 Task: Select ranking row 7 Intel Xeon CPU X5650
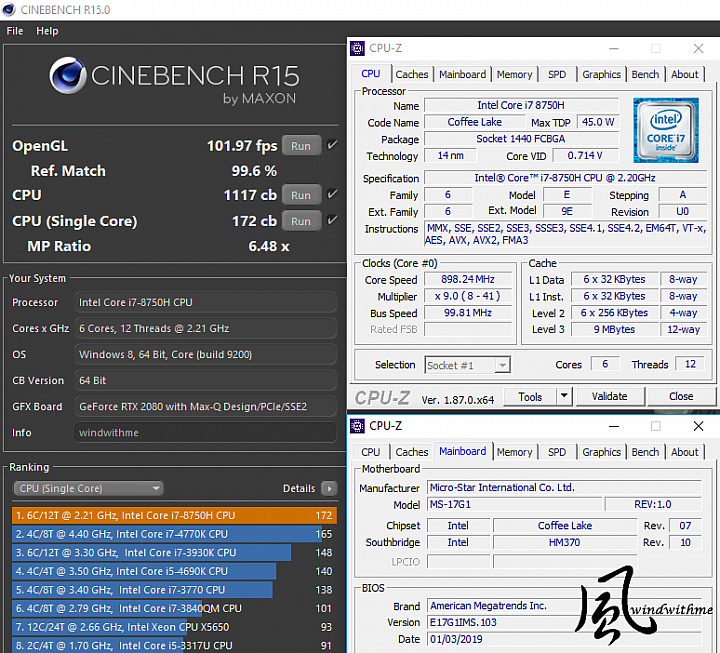point(174,627)
